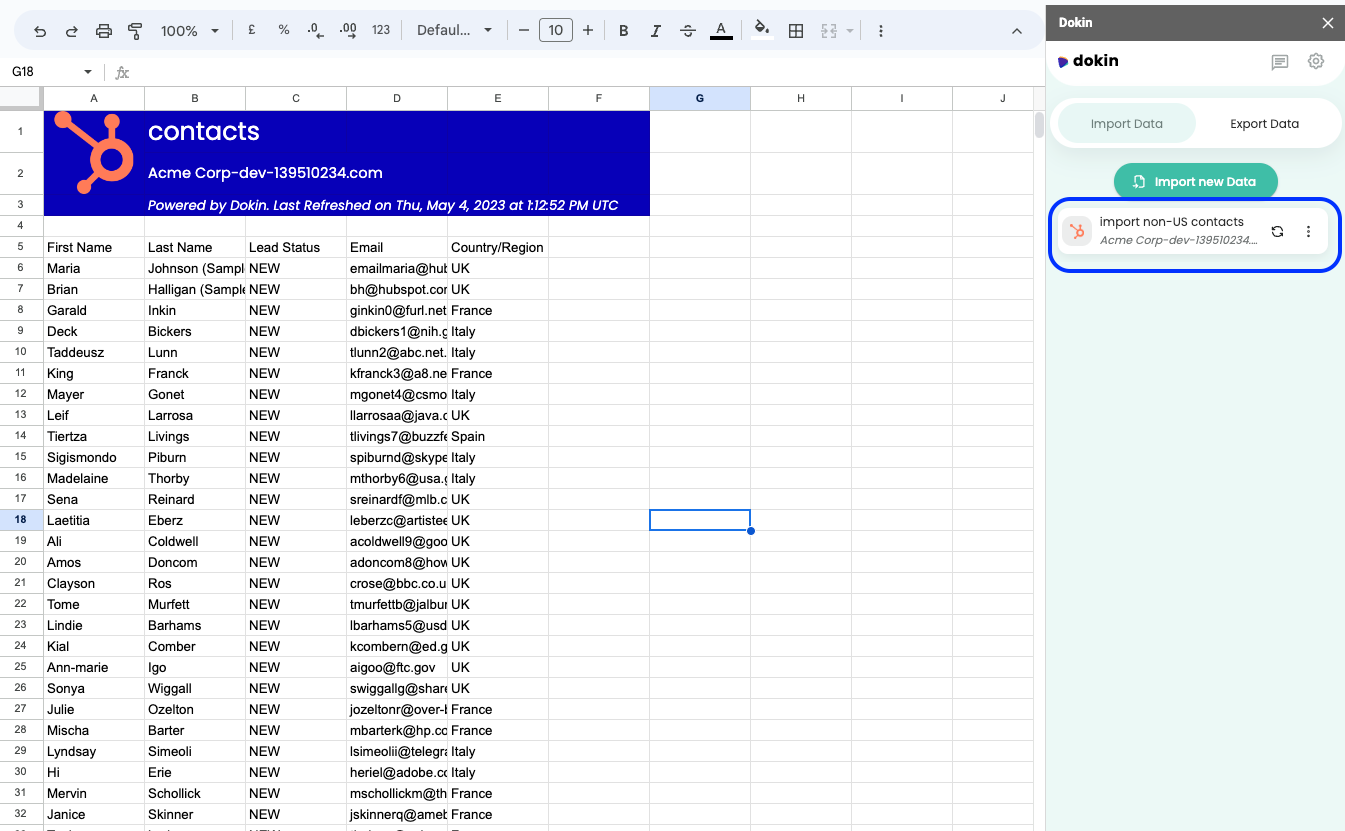Format as currency with pound icon
This screenshot has height=831, width=1345.
click(252, 31)
